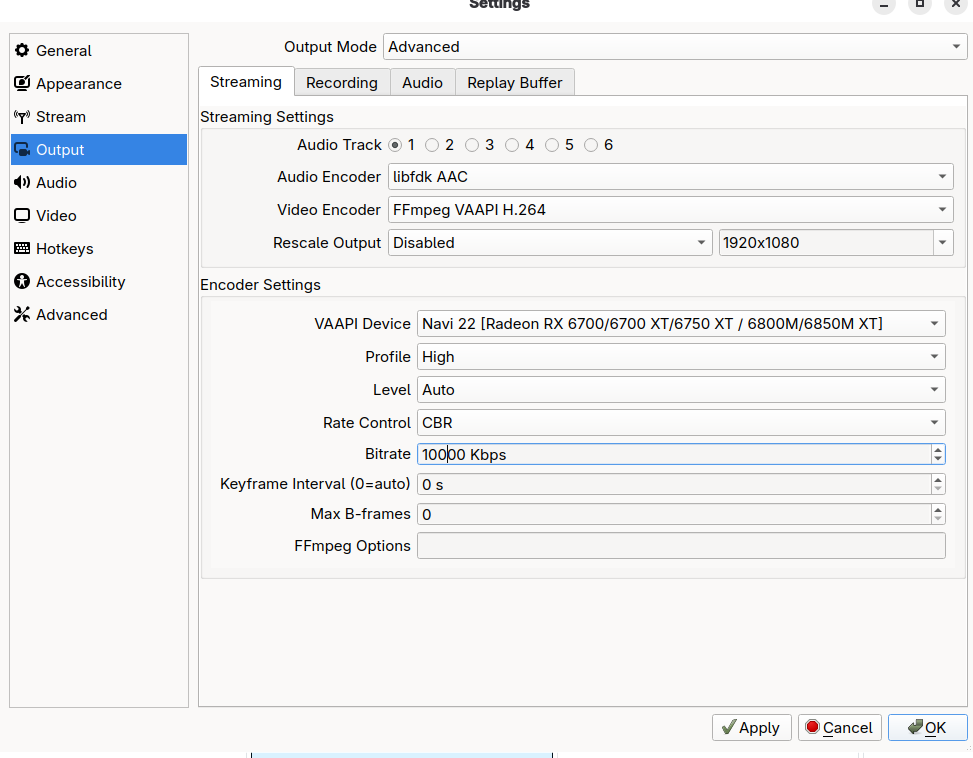Select Advanced tools icon in sidebar
Image resolution: width=973 pixels, height=758 pixels.
tap(22, 315)
